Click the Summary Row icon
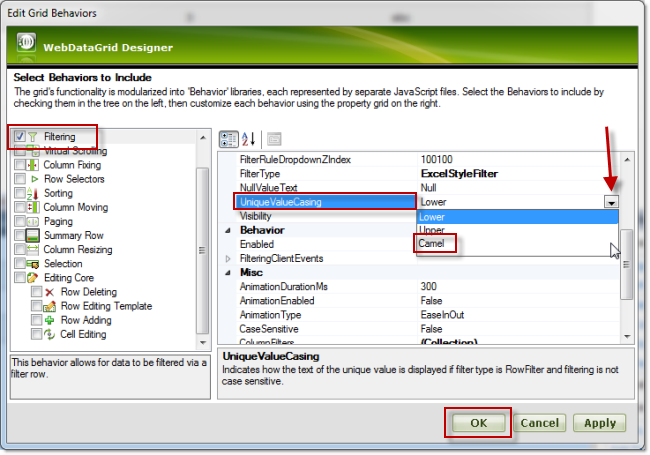 [36, 235]
